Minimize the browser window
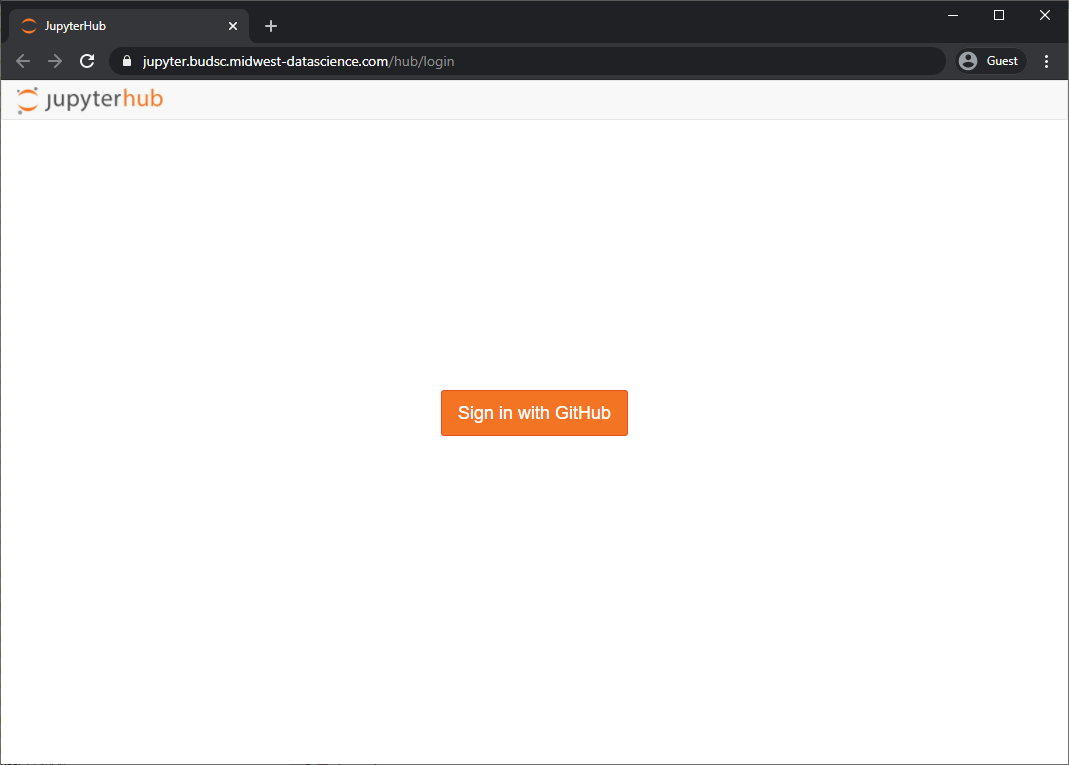Viewport: 1069px width, 765px height. [953, 15]
